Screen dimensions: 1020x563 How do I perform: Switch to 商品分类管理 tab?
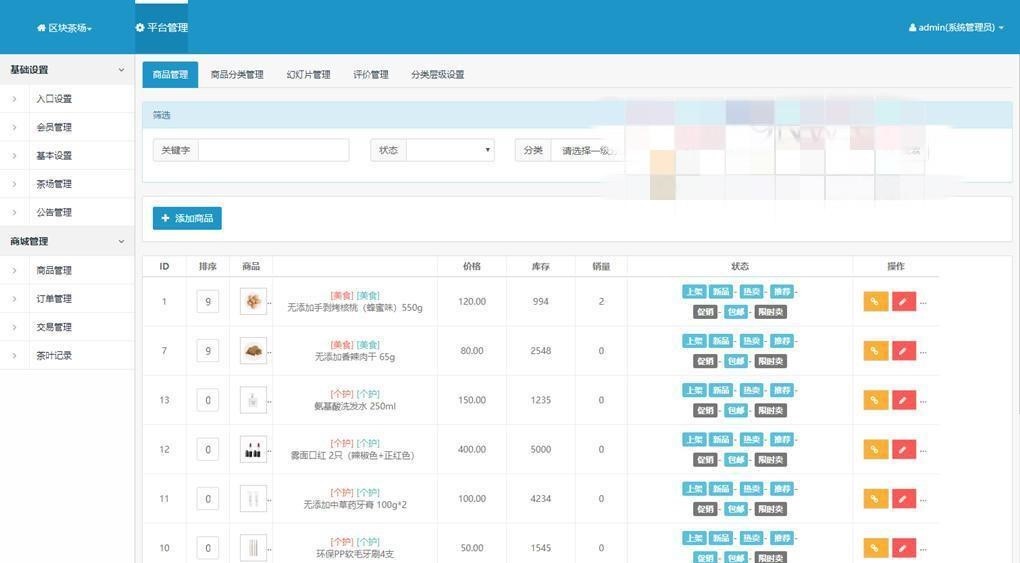tap(237, 75)
